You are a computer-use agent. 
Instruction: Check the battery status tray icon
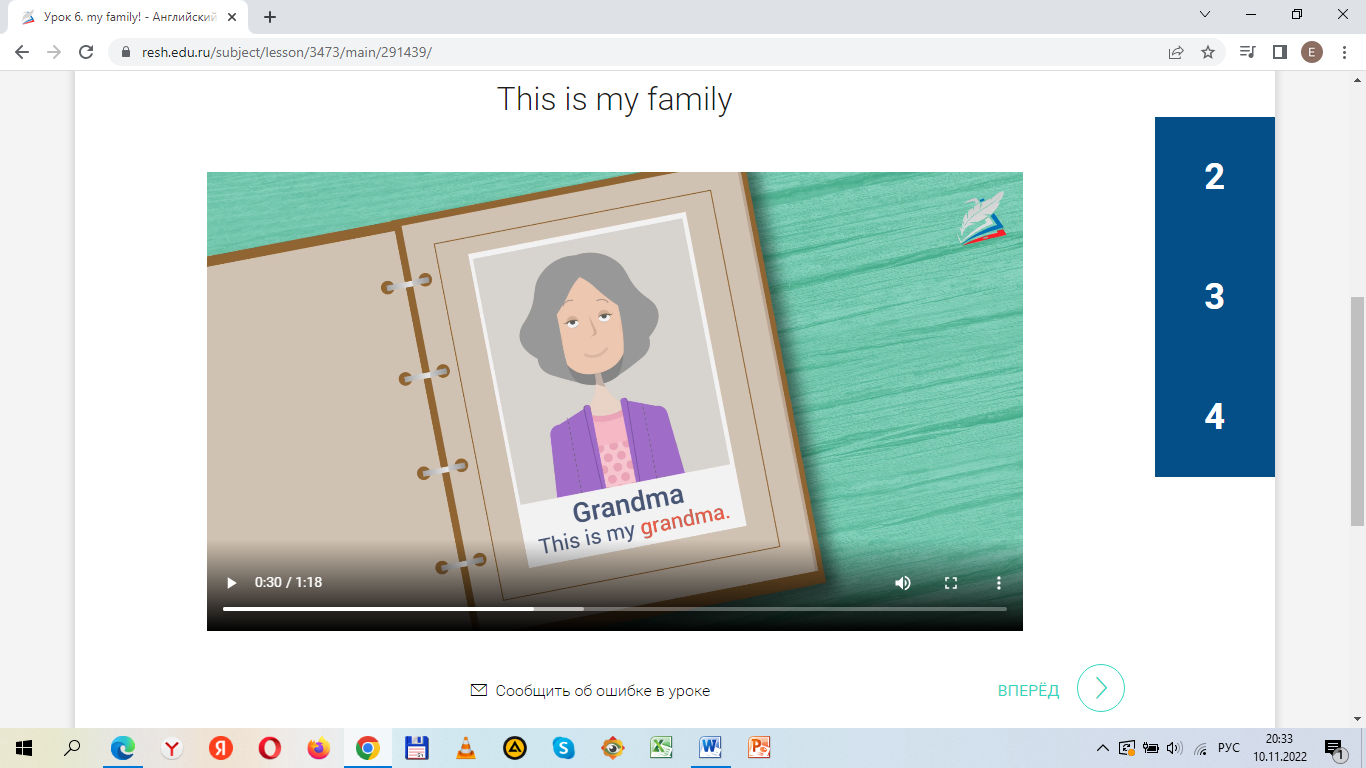(1150, 748)
